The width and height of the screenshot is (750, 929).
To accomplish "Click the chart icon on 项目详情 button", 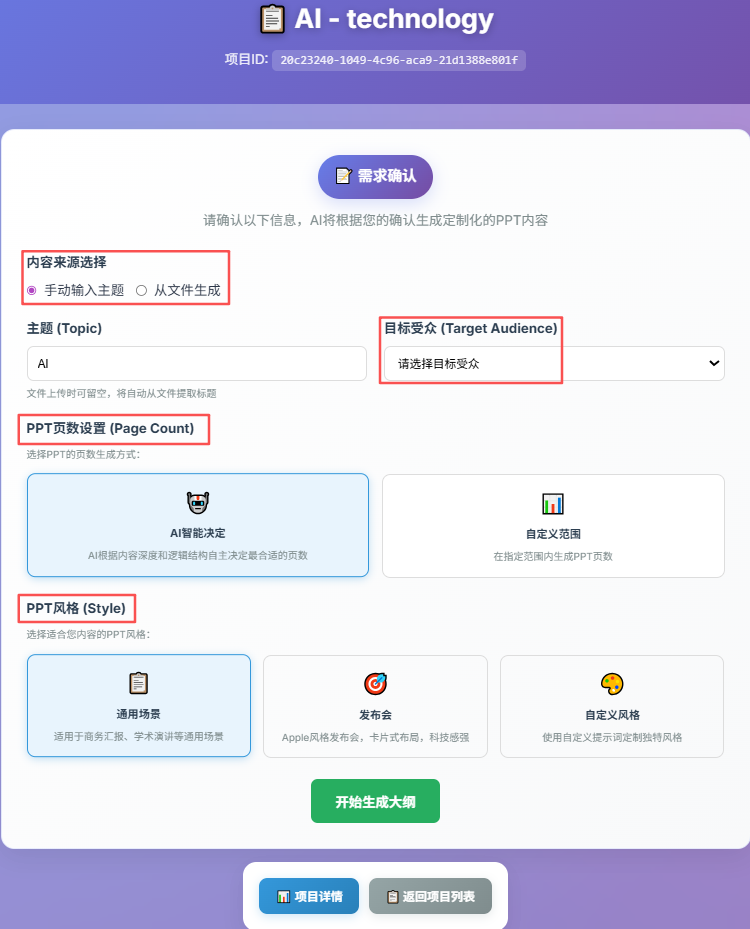I will coord(284,896).
